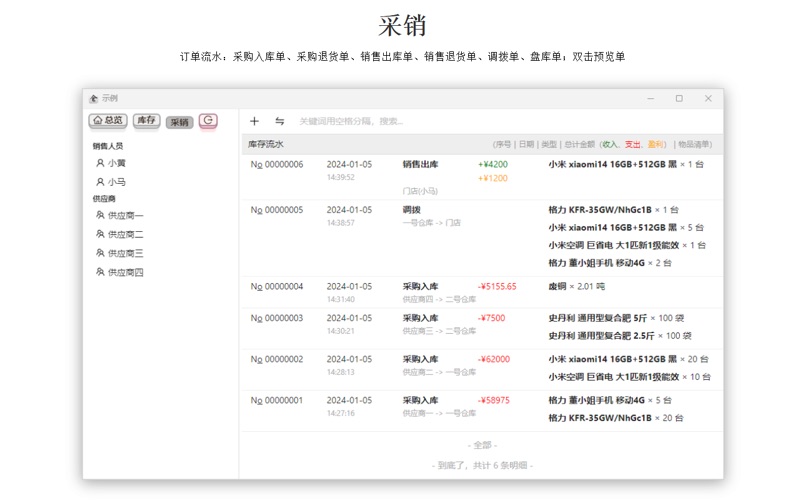Open the 采销 tab
The image size is (800, 500).
pyautogui.click(x=179, y=122)
